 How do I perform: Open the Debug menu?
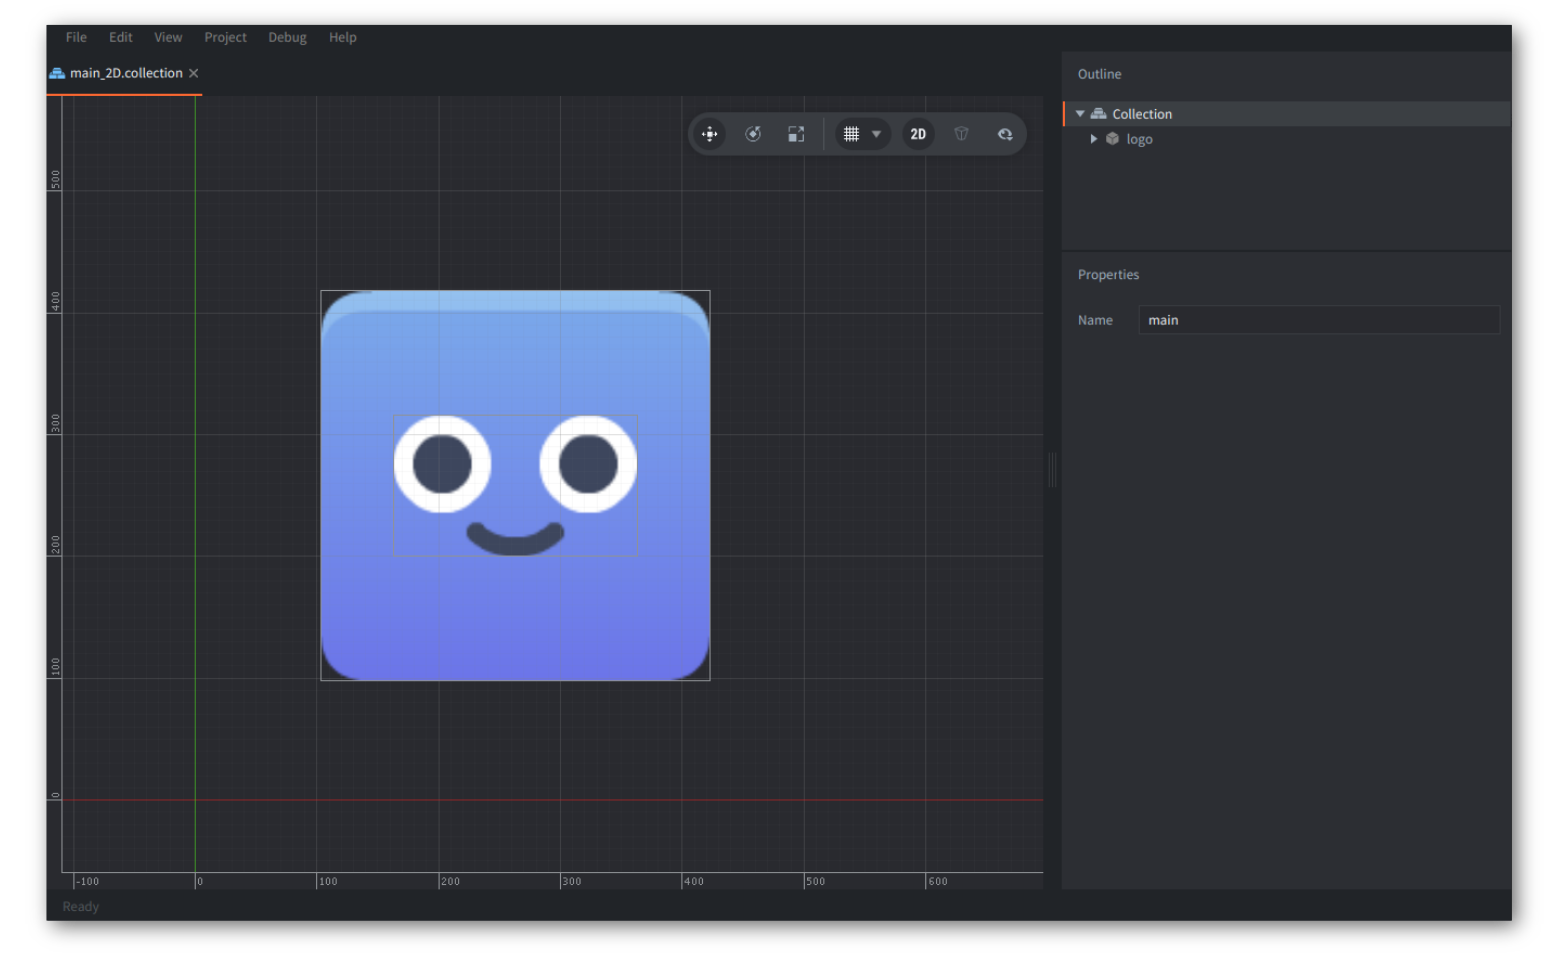pyautogui.click(x=287, y=37)
